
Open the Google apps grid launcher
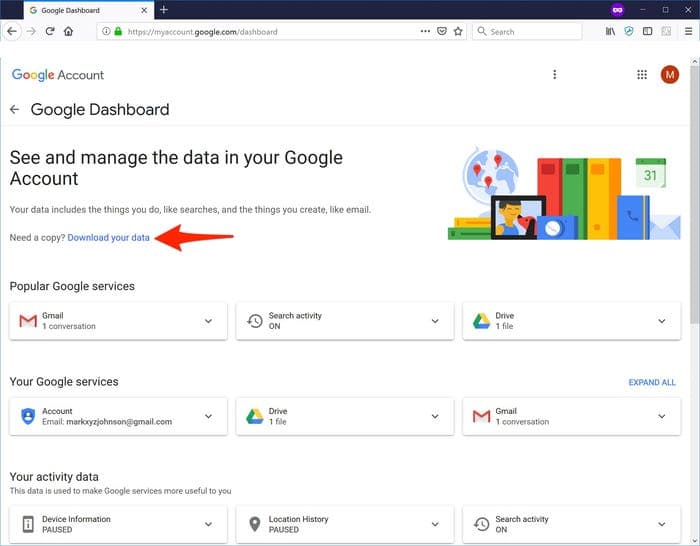[x=642, y=75]
